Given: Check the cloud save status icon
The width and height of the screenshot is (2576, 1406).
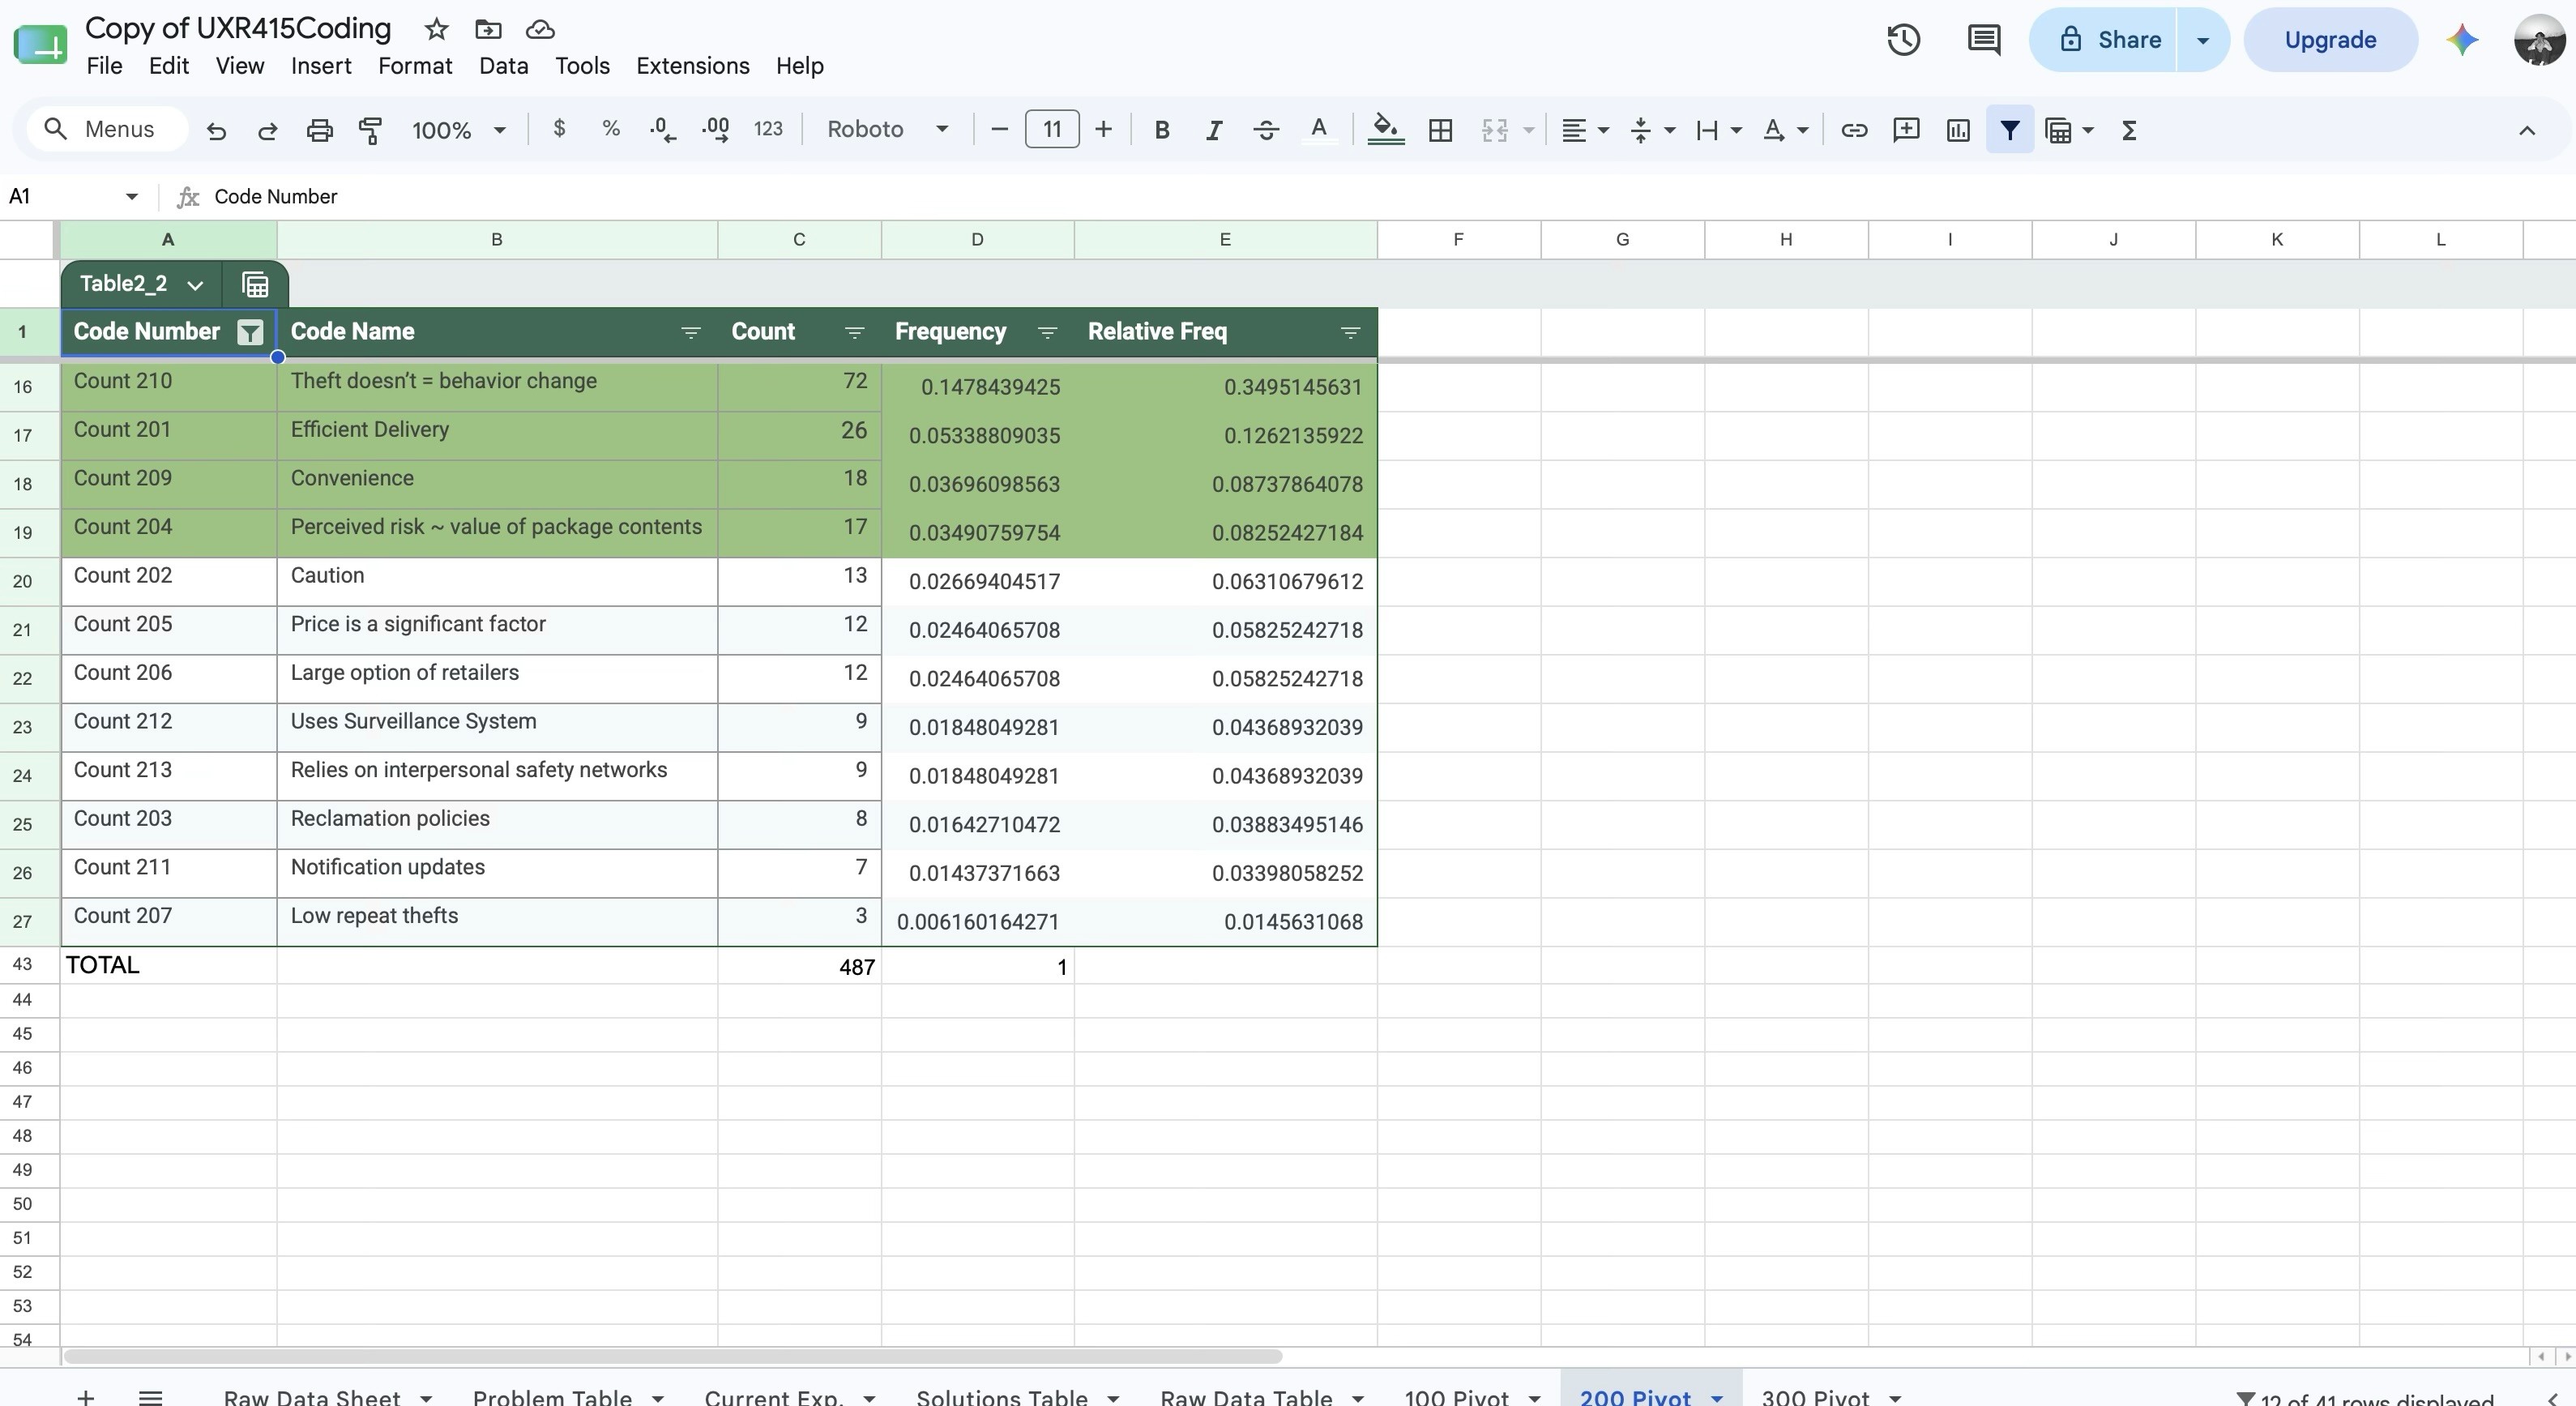Looking at the screenshot, I should click(x=540, y=29).
